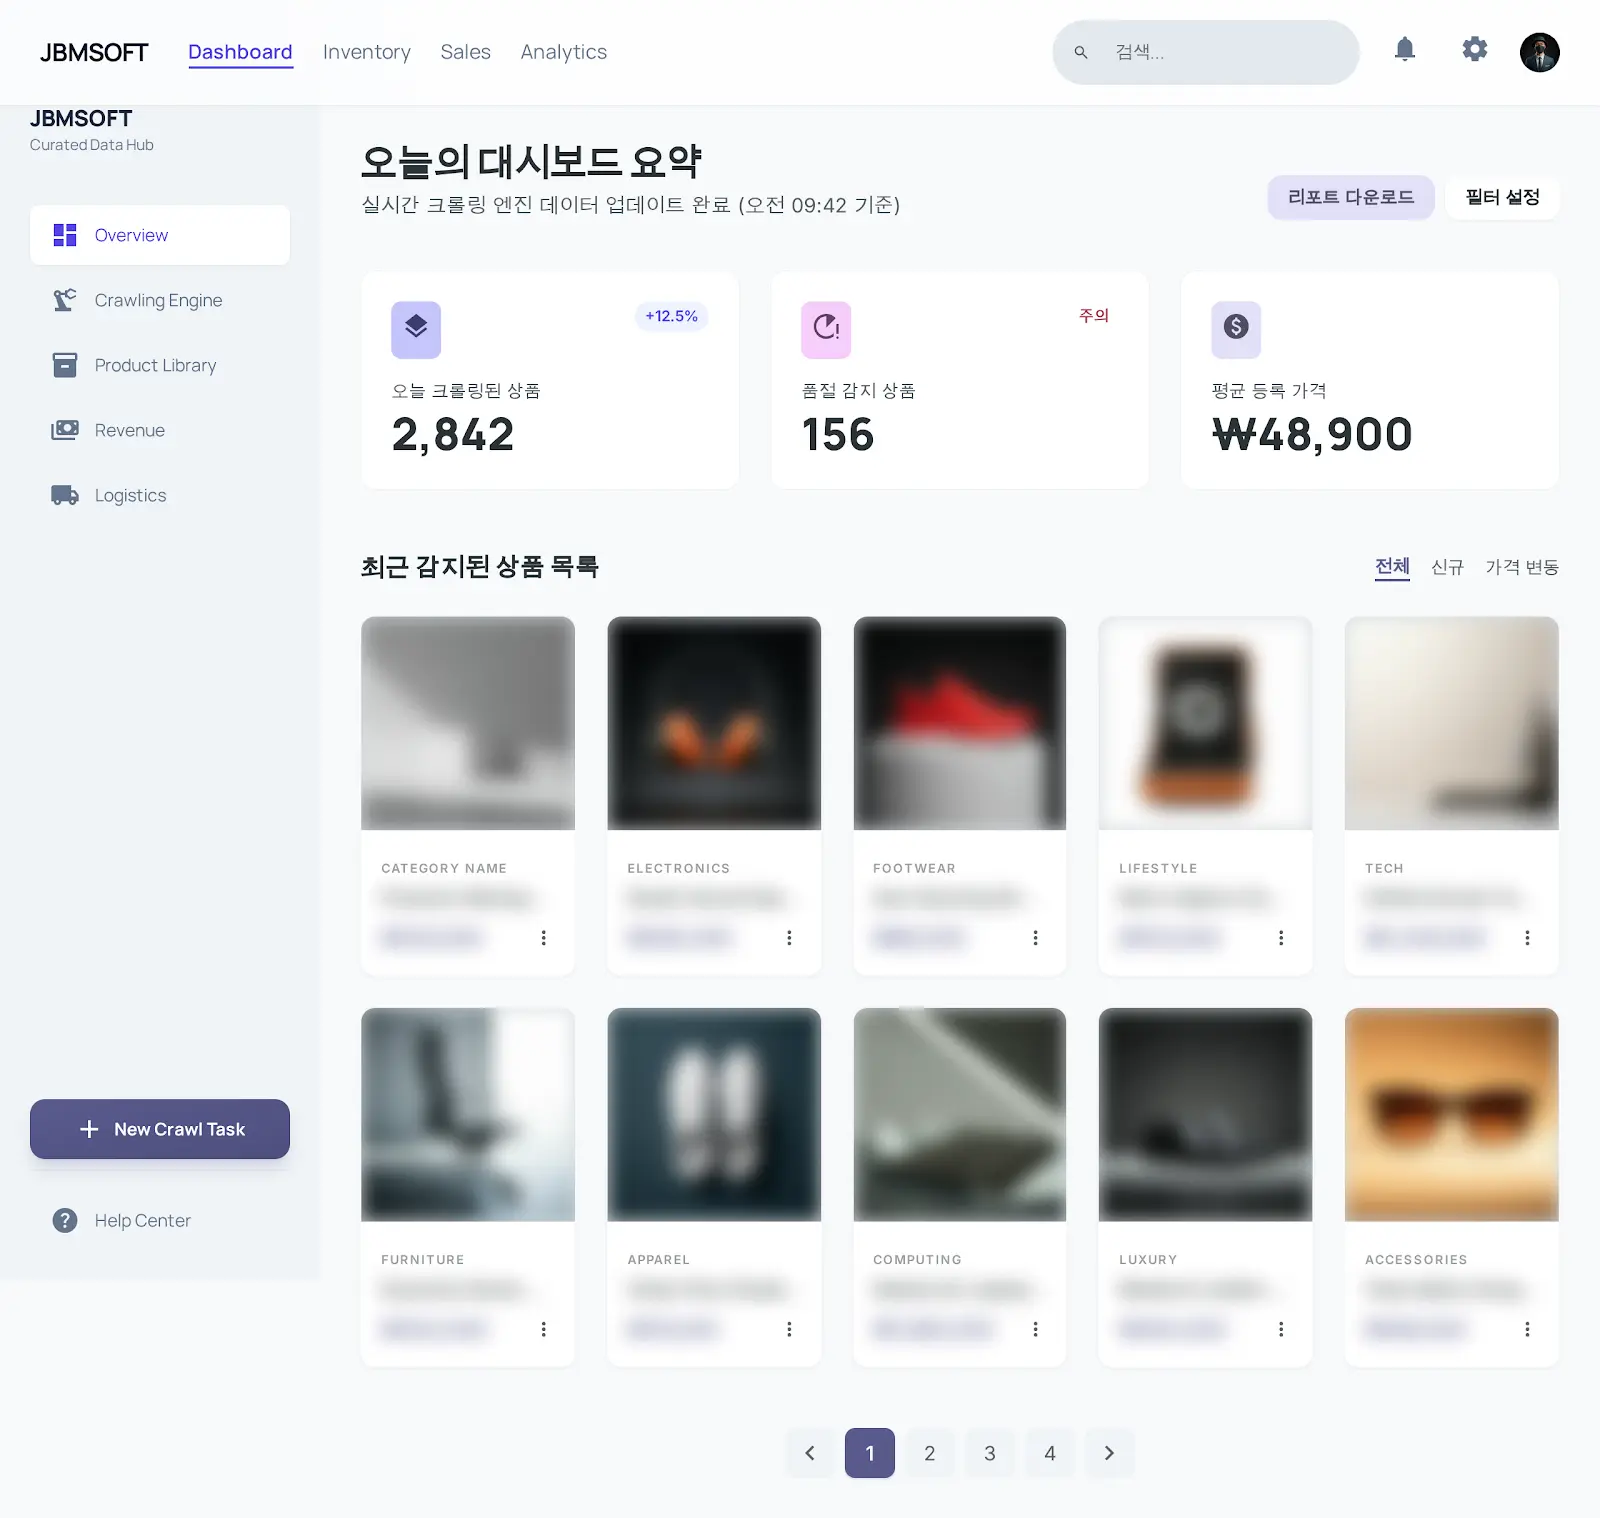Viewport: 1600px width, 1518px height.
Task: Open Crawling Engine in sidebar
Action: point(160,300)
